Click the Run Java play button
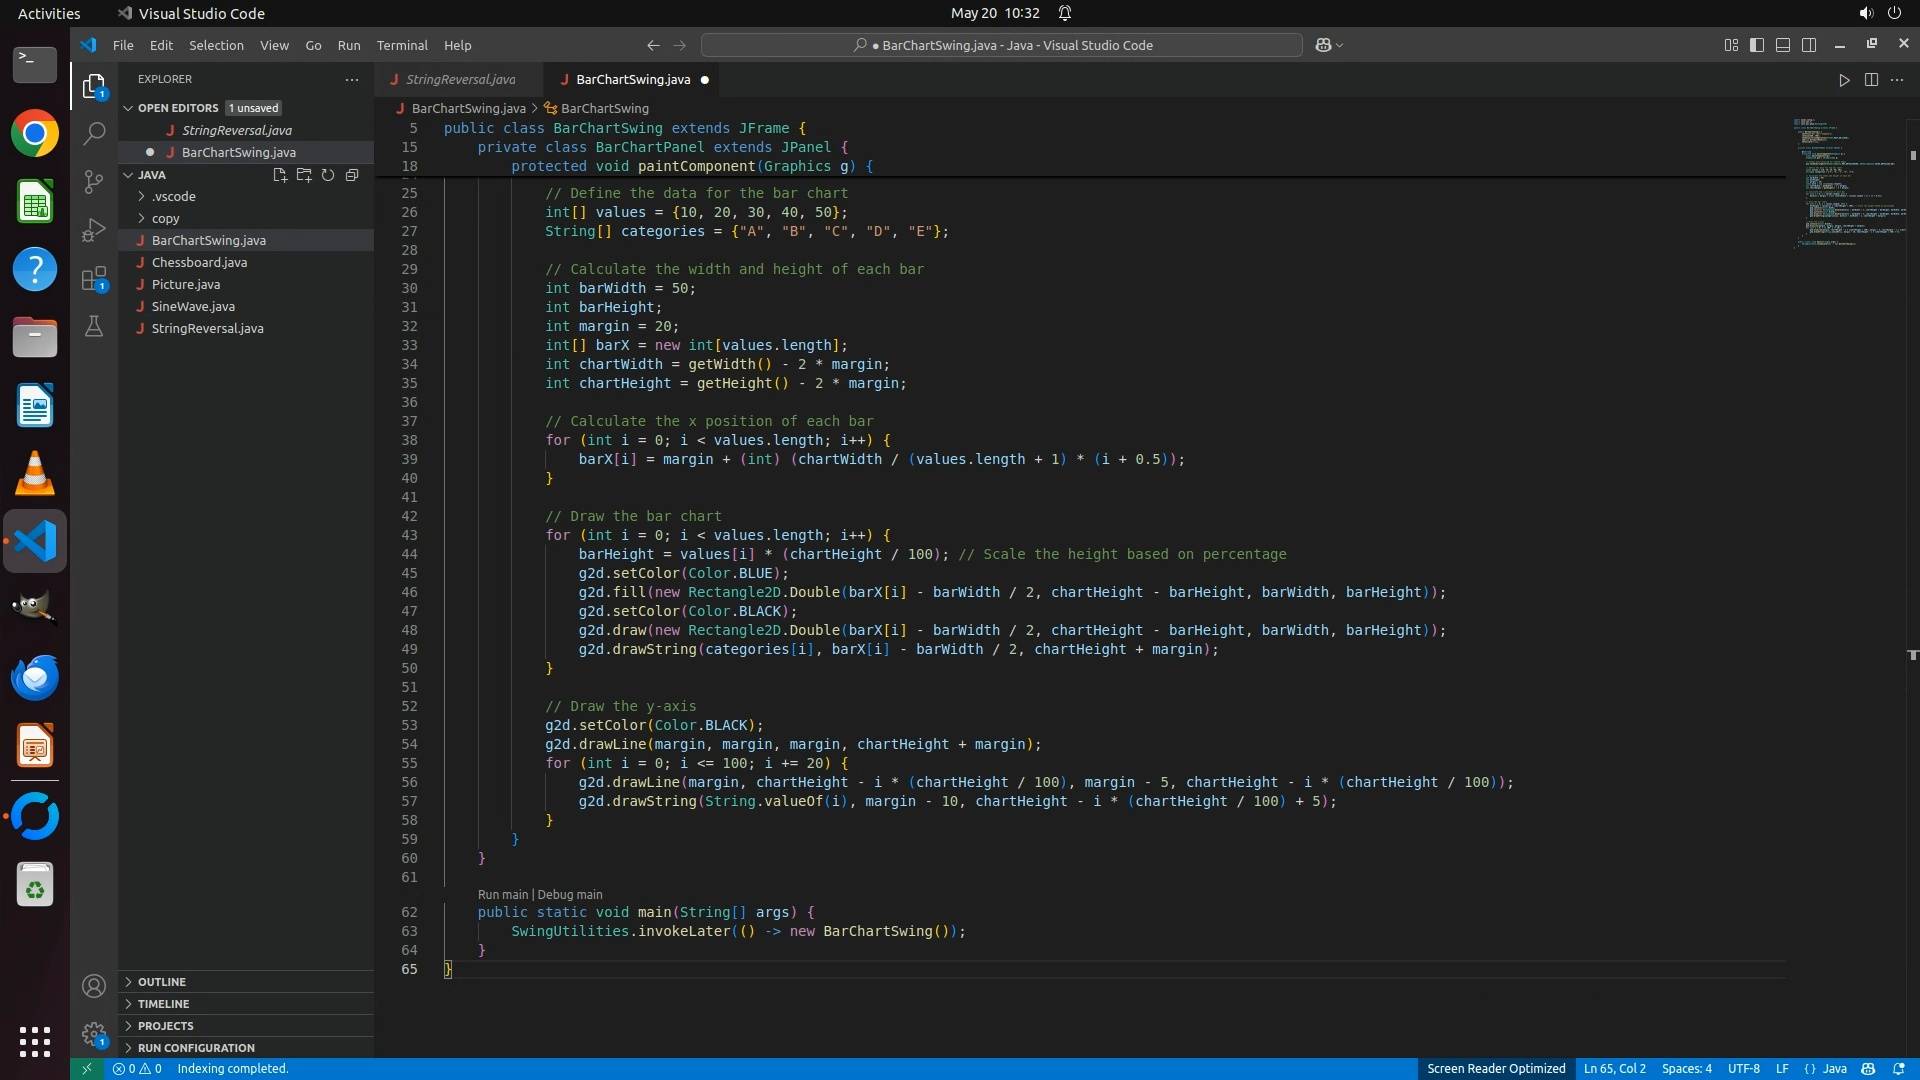Image resolution: width=1920 pixels, height=1080 pixels. tap(1844, 80)
